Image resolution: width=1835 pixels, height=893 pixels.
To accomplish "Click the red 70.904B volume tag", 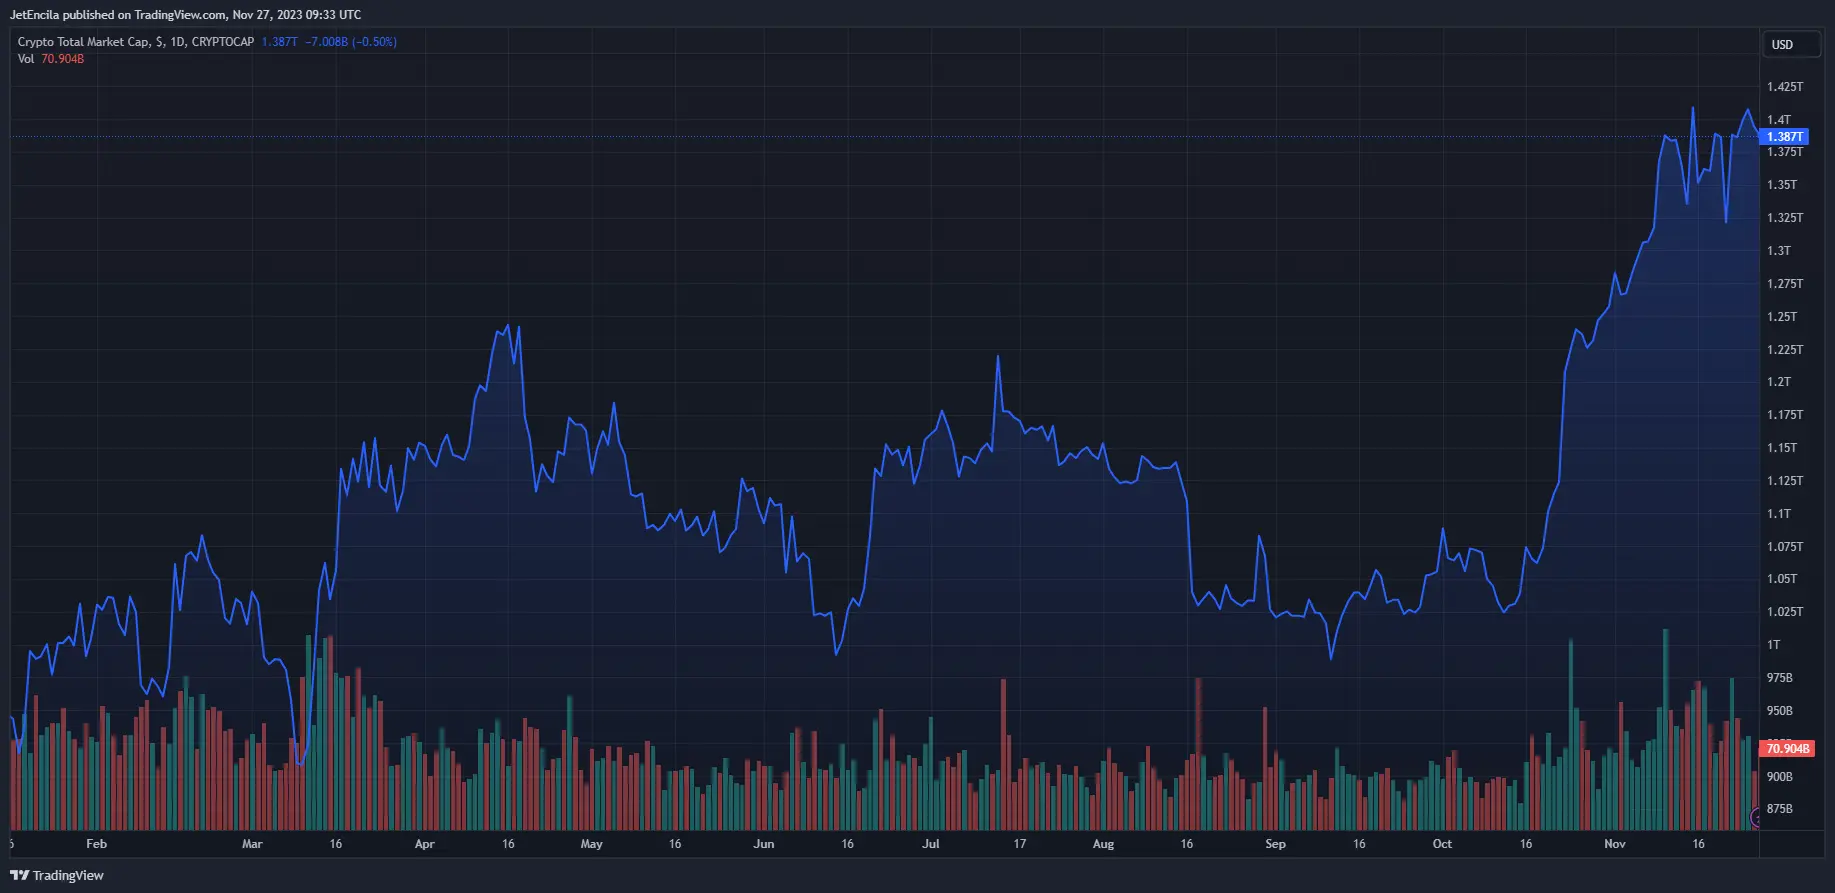I will click(x=1787, y=749).
